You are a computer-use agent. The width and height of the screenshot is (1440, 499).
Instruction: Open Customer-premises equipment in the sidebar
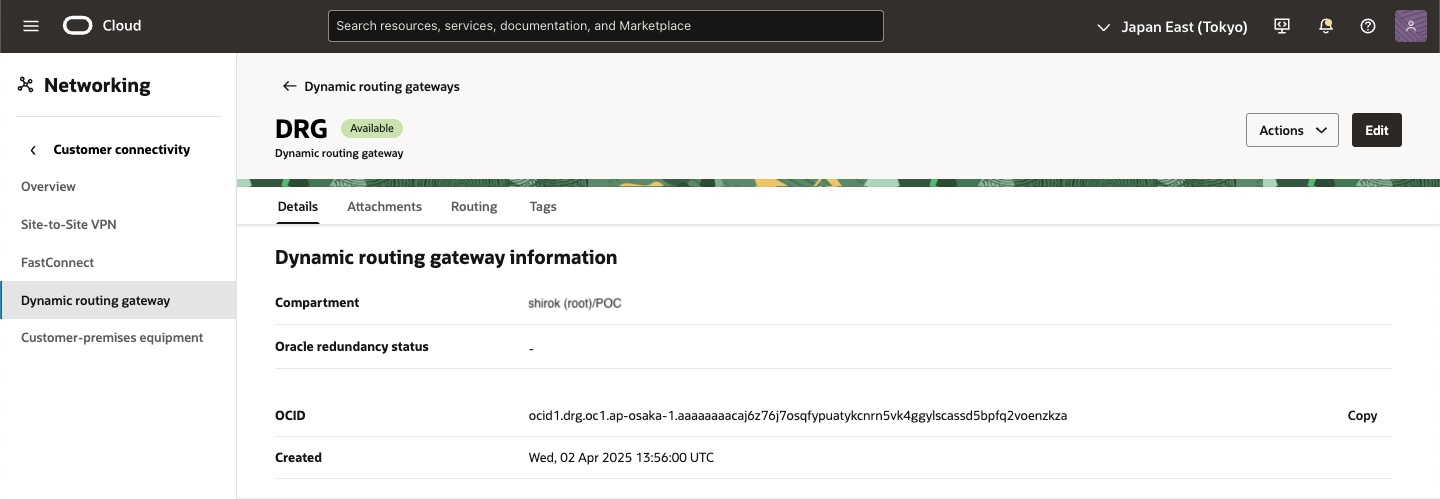pyautogui.click(x=112, y=337)
